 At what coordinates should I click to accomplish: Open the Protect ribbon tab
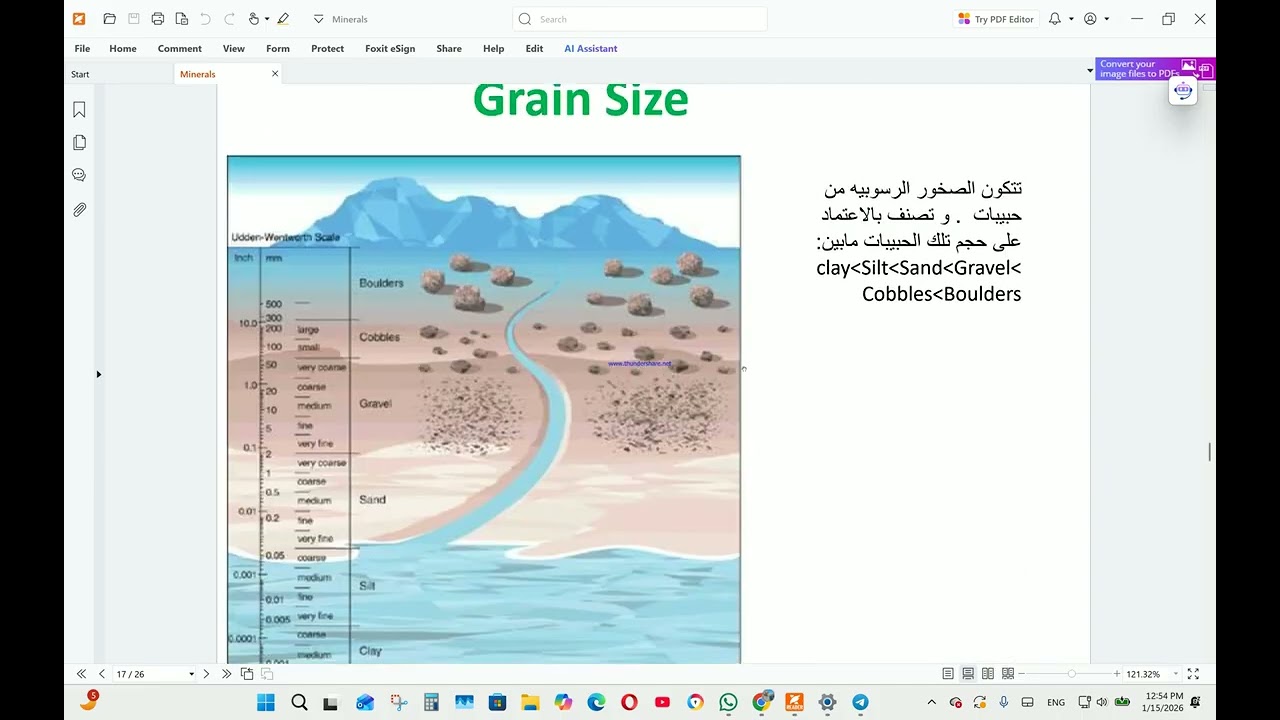click(327, 48)
